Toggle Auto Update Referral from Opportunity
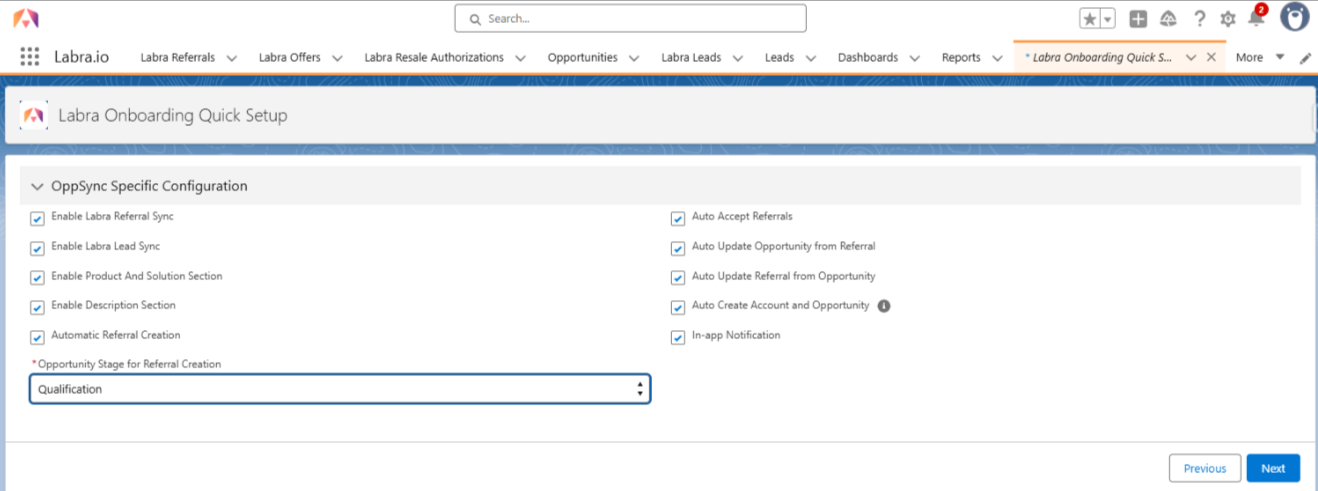Image resolution: width=1318 pixels, height=491 pixels. (678, 278)
